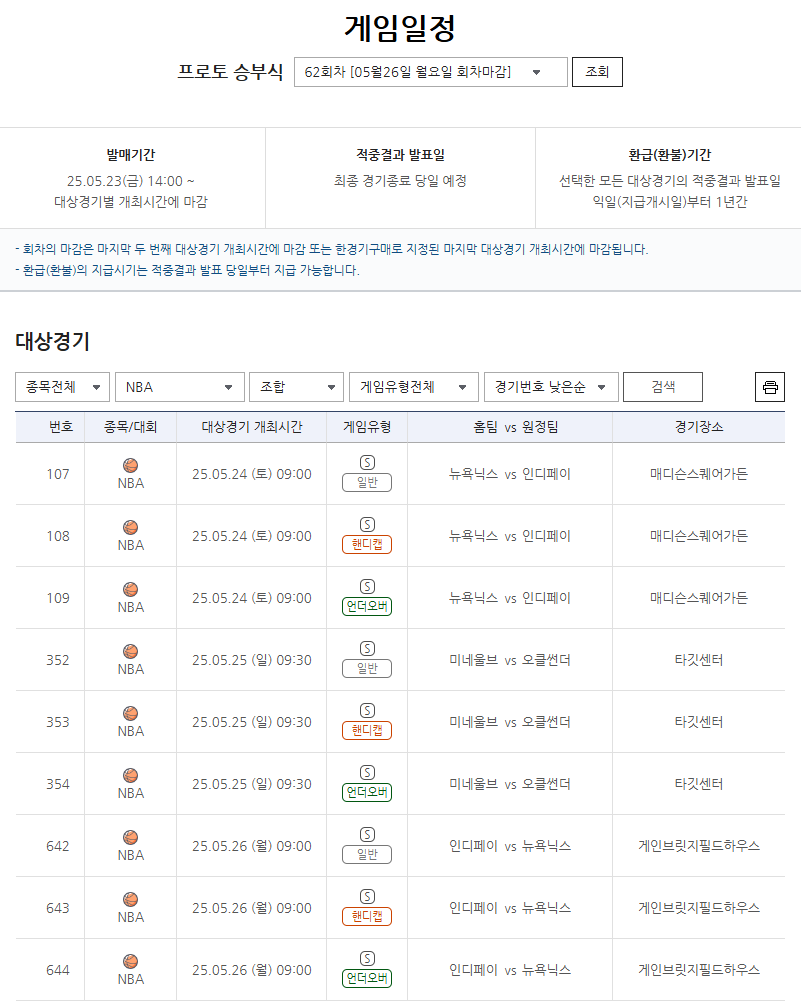Image resolution: width=801 pixels, height=1005 pixels.
Task: Click the 언더오버 badge for match 109
Action: (366, 605)
